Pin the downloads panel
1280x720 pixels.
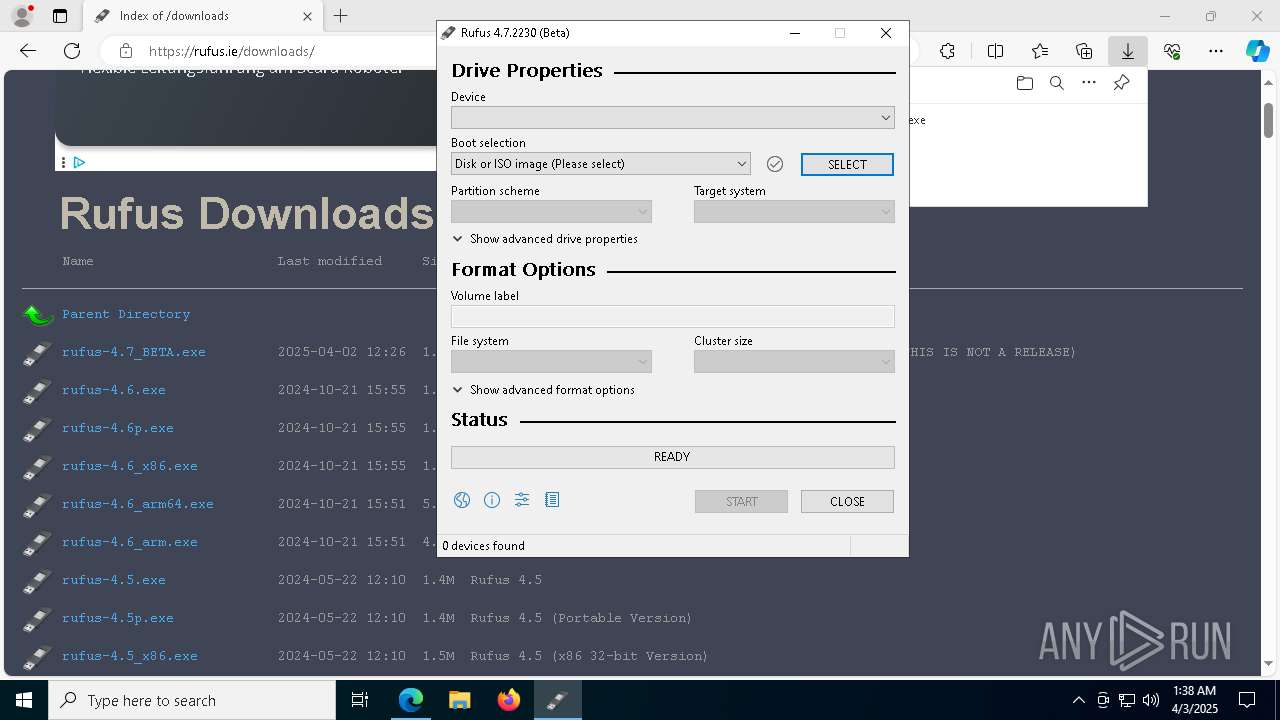coord(1121,83)
